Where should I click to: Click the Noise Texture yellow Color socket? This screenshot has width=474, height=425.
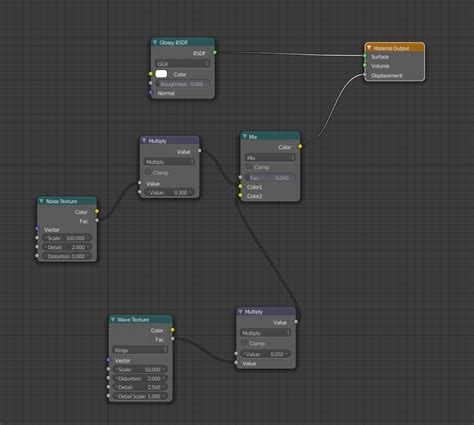(x=97, y=211)
